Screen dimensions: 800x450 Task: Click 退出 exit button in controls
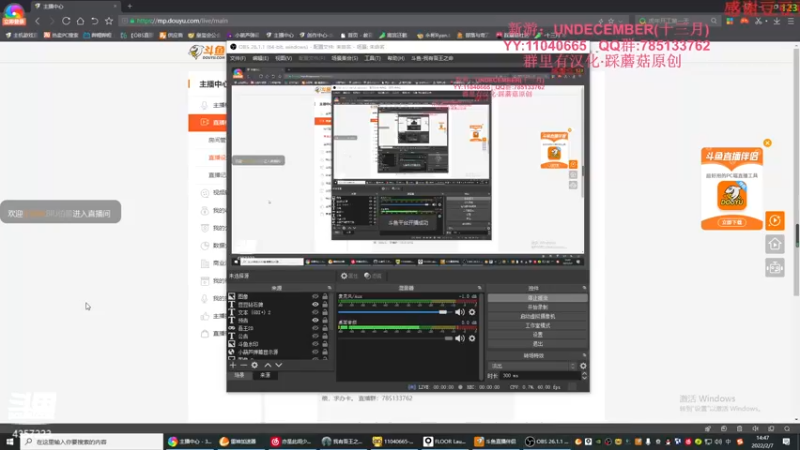pos(538,344)
